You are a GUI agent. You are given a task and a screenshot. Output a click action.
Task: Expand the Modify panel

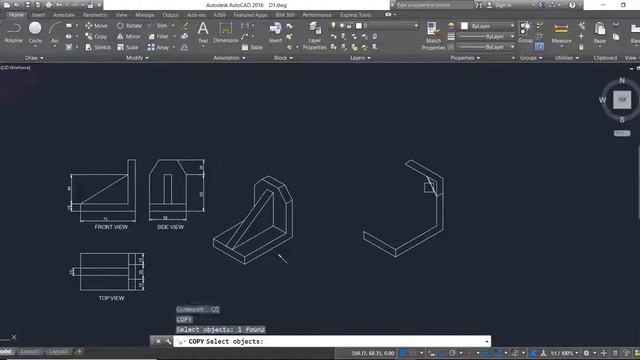(x=137, y=58)
